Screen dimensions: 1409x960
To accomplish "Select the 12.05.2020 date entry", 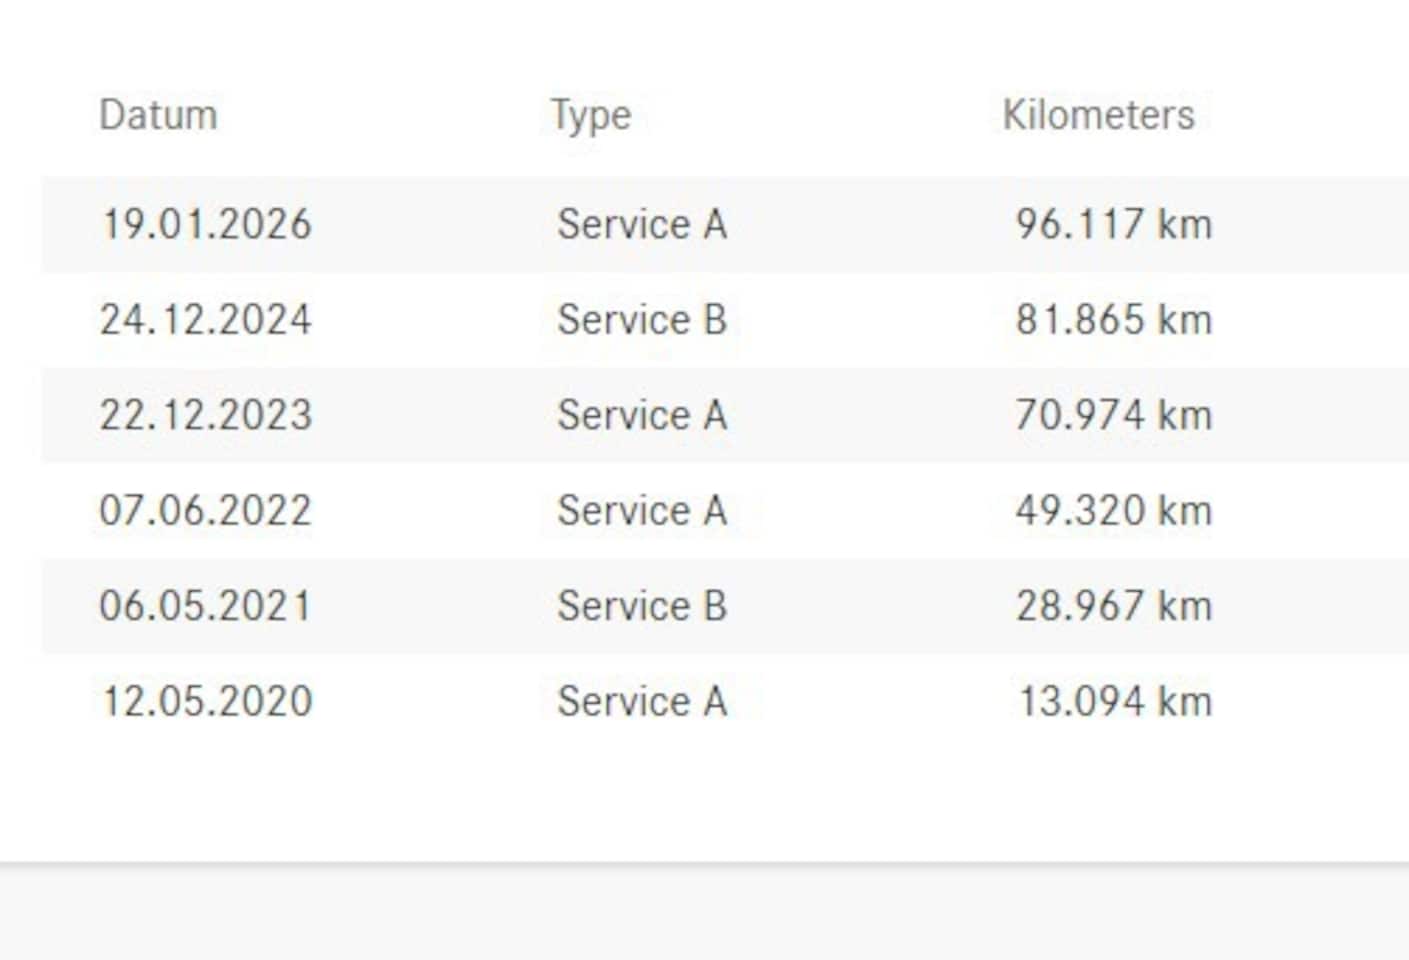I will coord(206,701).
